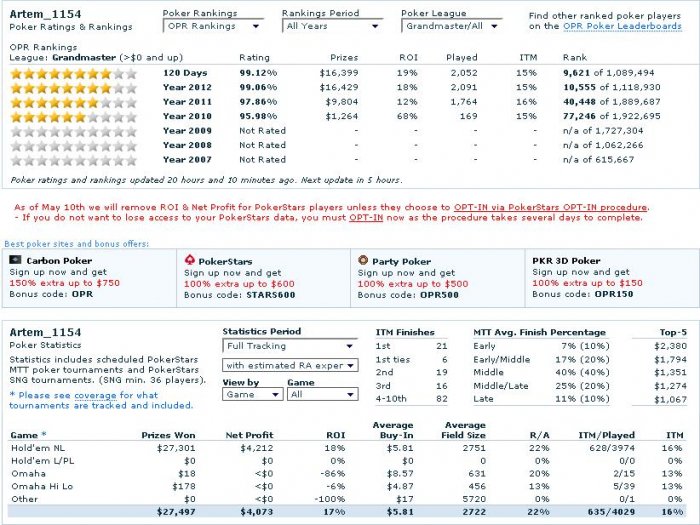
Task: Follow the OPR Poker Leaderboards link
Action: tap(622, 26)
